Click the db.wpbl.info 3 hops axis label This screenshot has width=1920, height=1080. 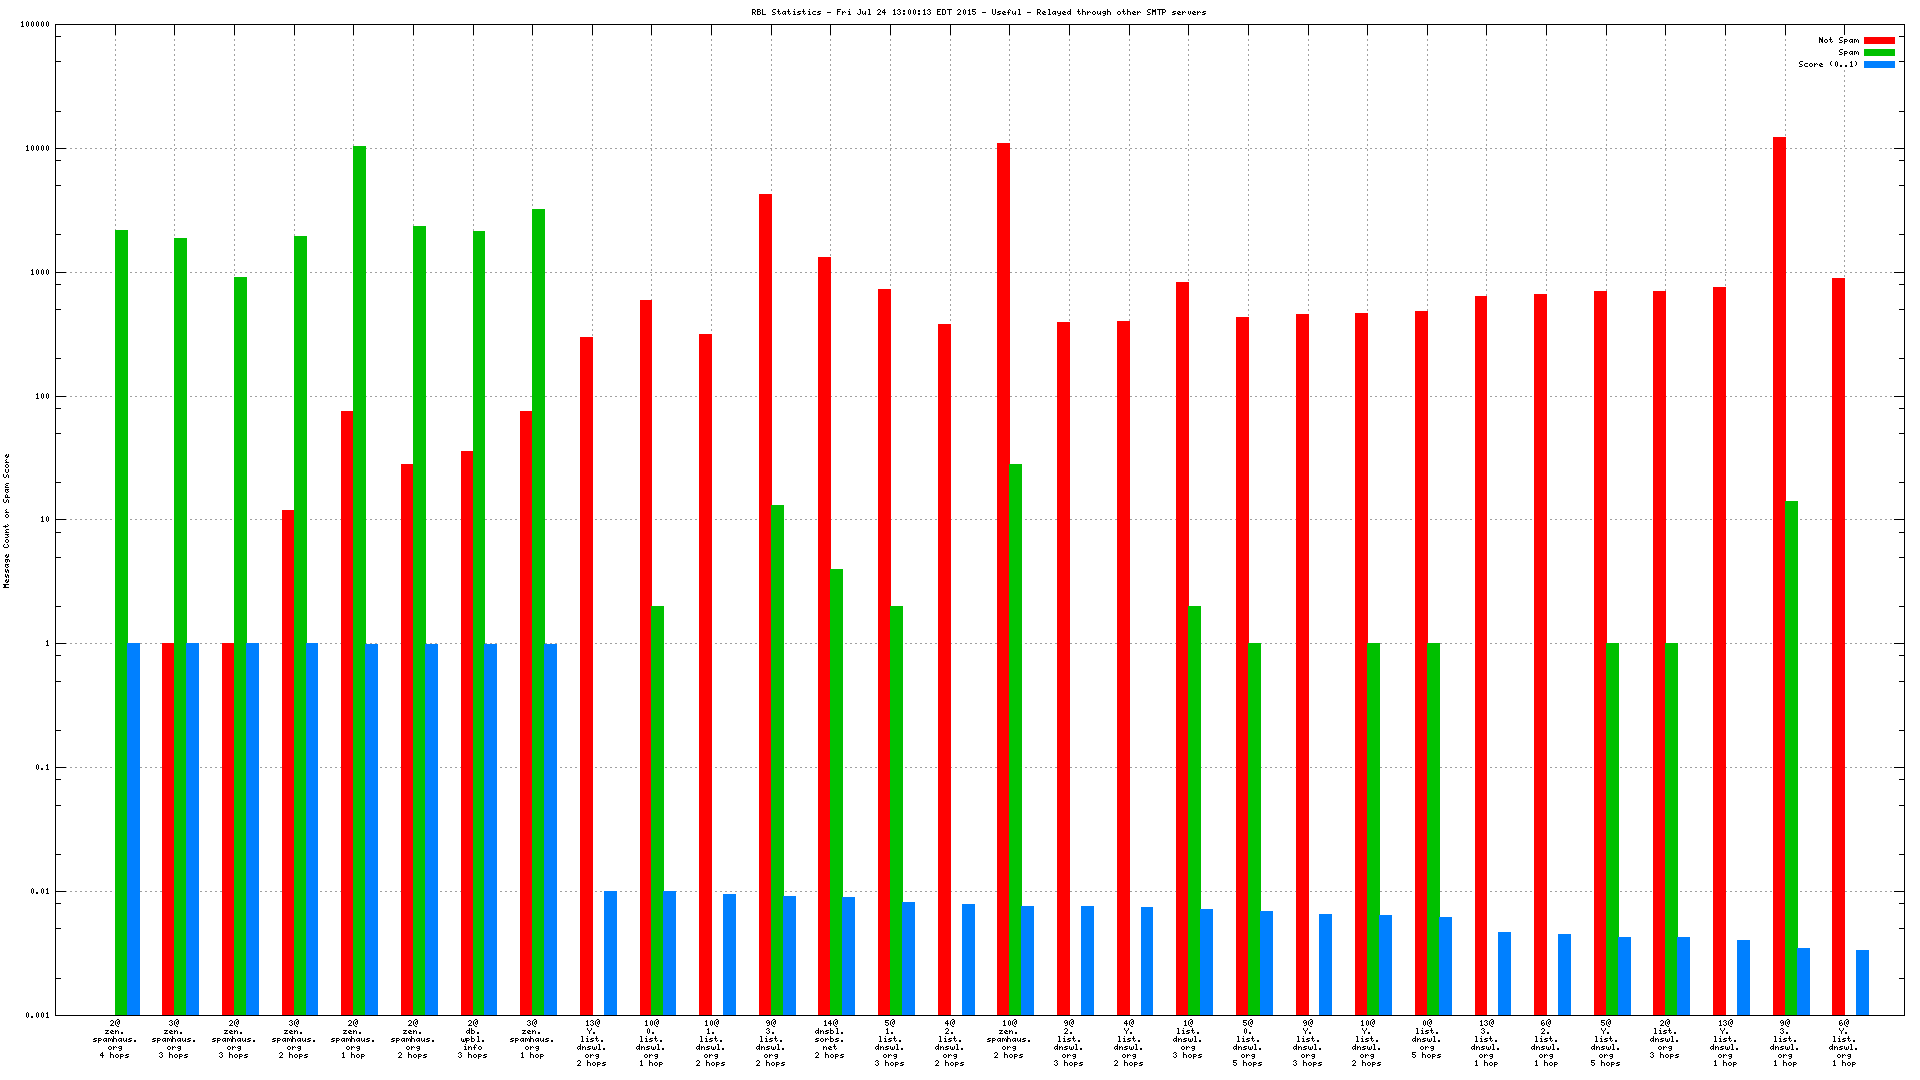click(472, 1039)
